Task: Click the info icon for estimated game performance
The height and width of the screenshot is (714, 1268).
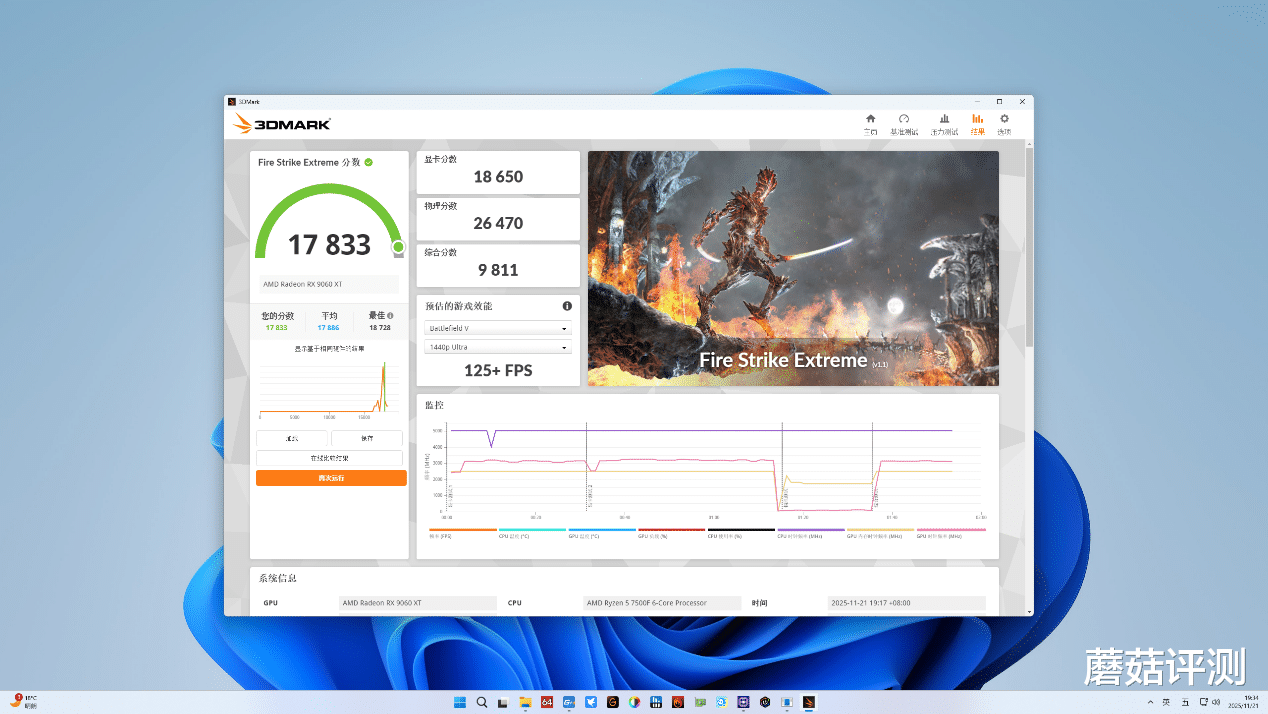Action: [x=567, y=306]
